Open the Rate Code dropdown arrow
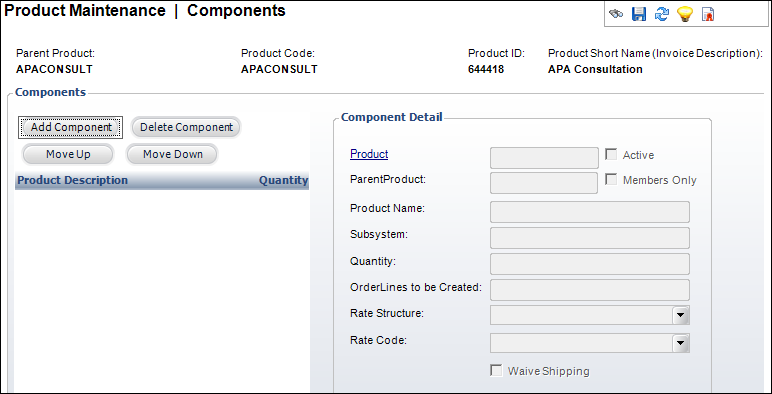Image resolution: width=772 pixels, height=394 pixels. (x=681, y=343)
